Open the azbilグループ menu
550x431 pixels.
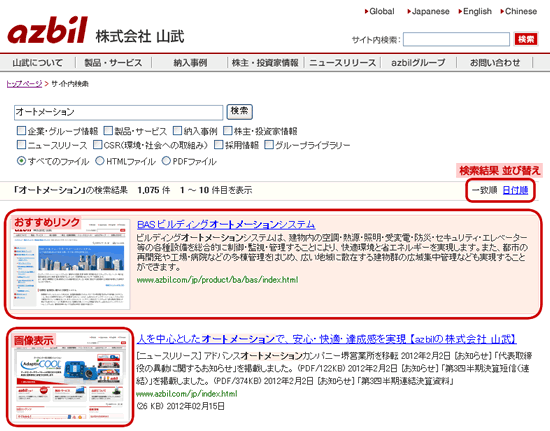(x=418, y=63)
